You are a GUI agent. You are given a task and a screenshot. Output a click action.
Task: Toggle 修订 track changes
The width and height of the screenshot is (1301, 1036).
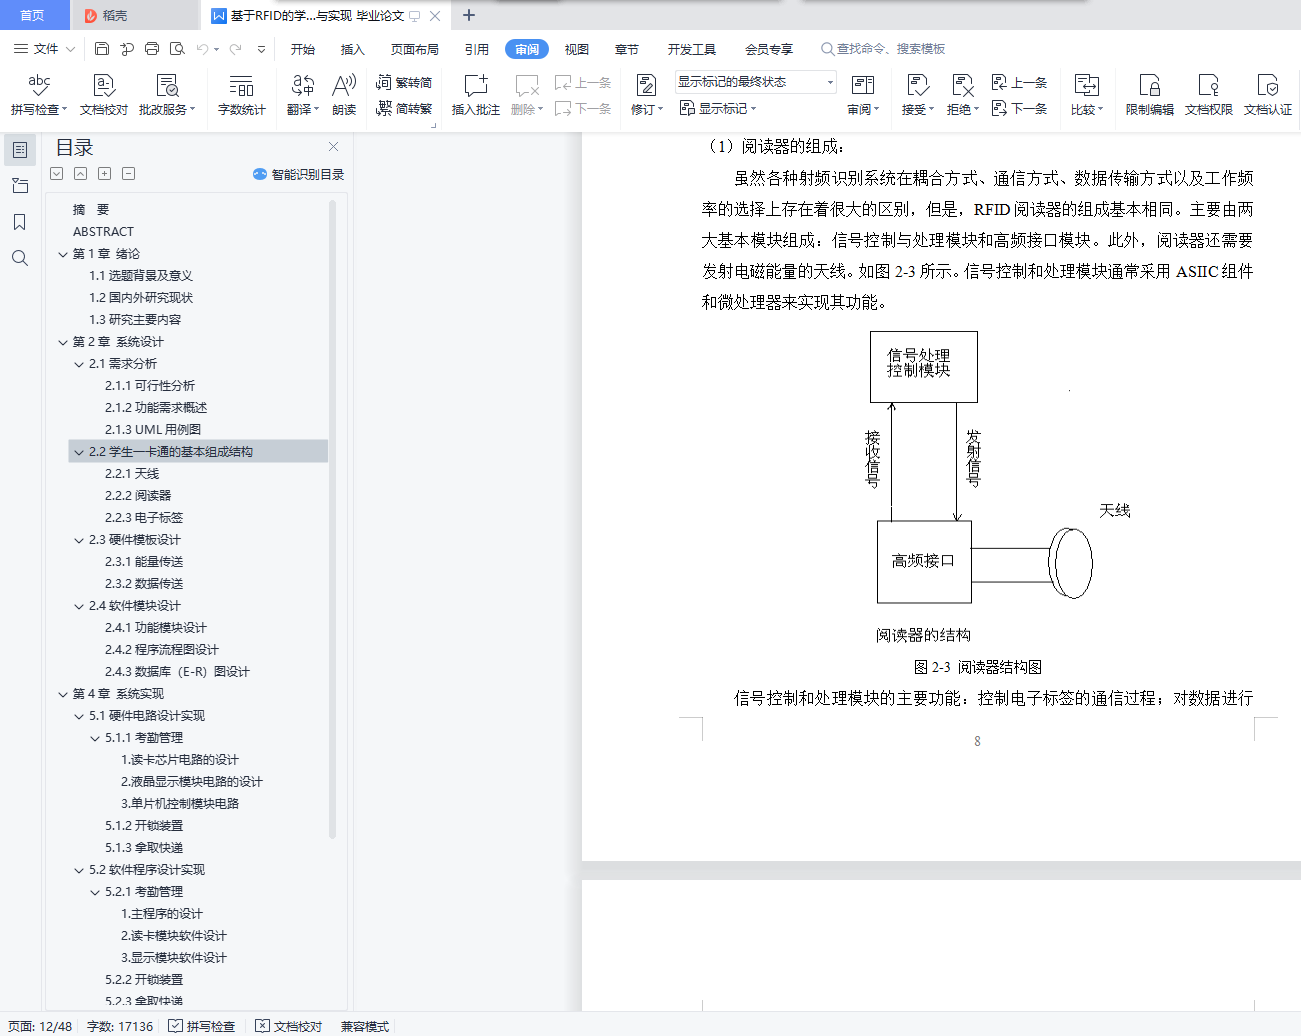pos(647,95)
